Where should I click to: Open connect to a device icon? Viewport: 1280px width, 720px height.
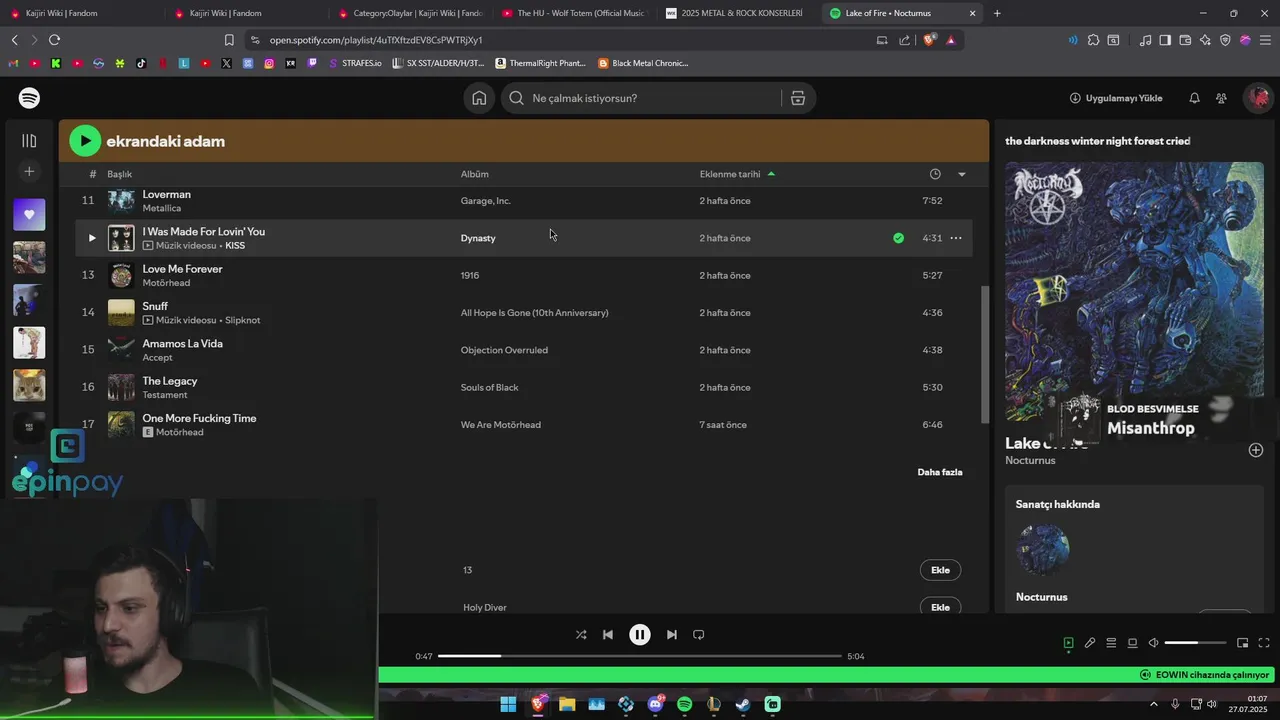tap(1132, 643)
